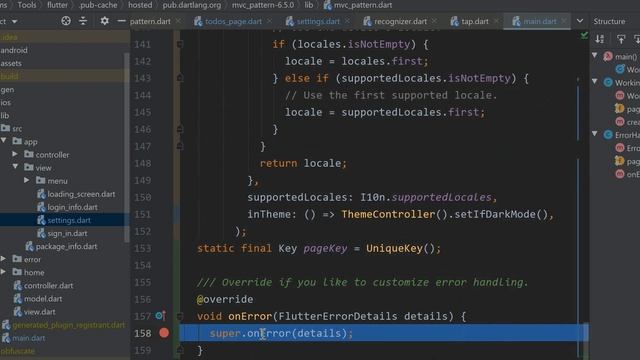Click the sort alphabetically icon in Structure
This screenshot has height=360, width=640.
[600, 39]
